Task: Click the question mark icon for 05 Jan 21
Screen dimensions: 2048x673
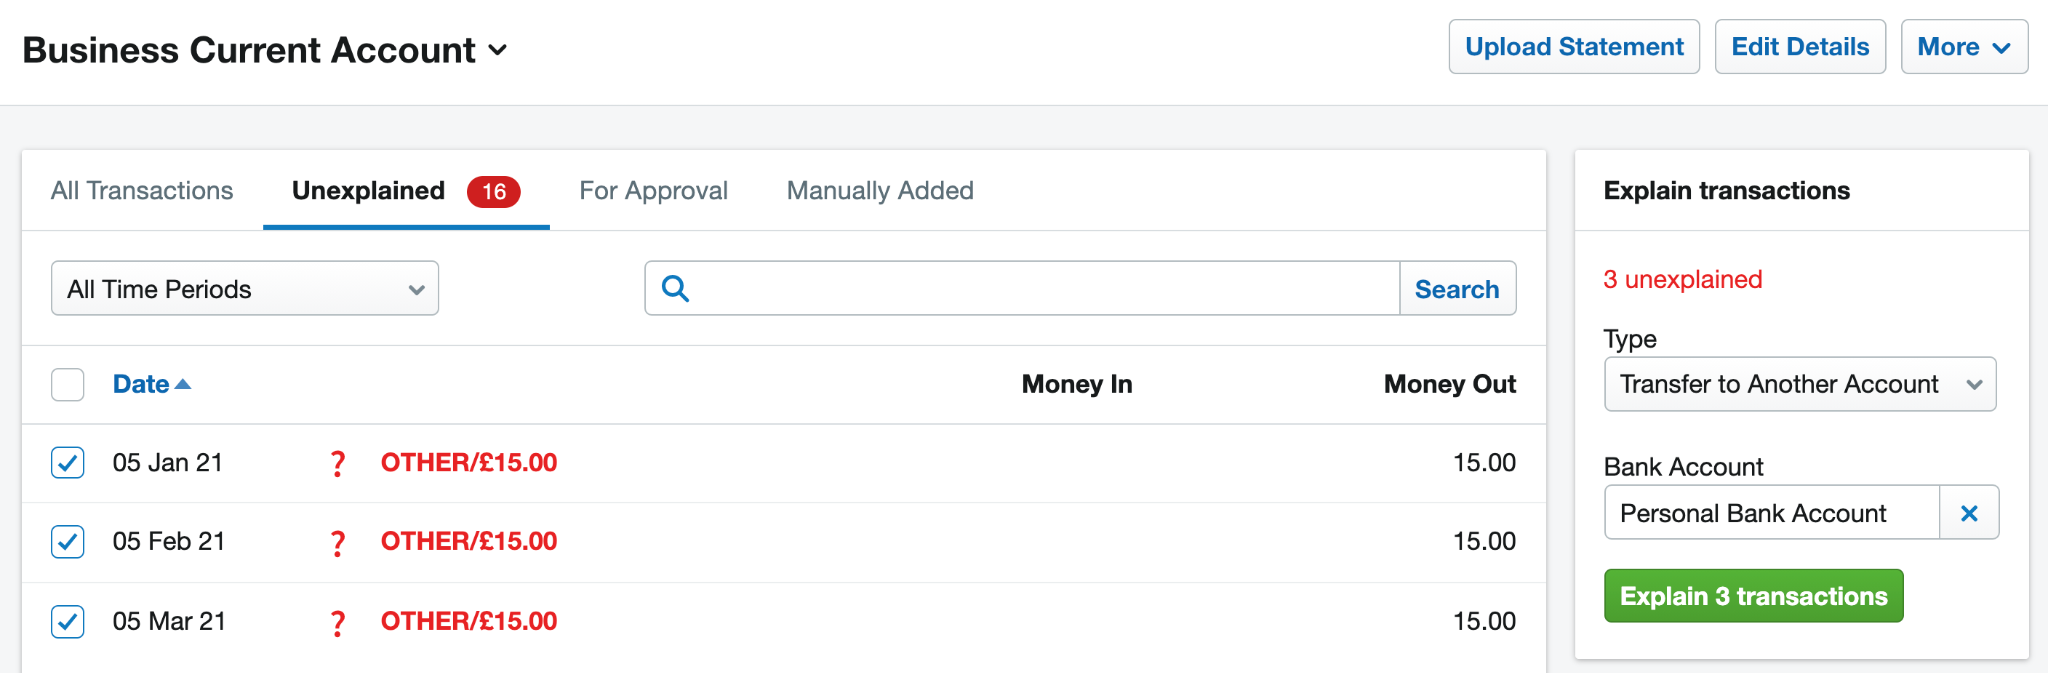Action: (338, 463)
